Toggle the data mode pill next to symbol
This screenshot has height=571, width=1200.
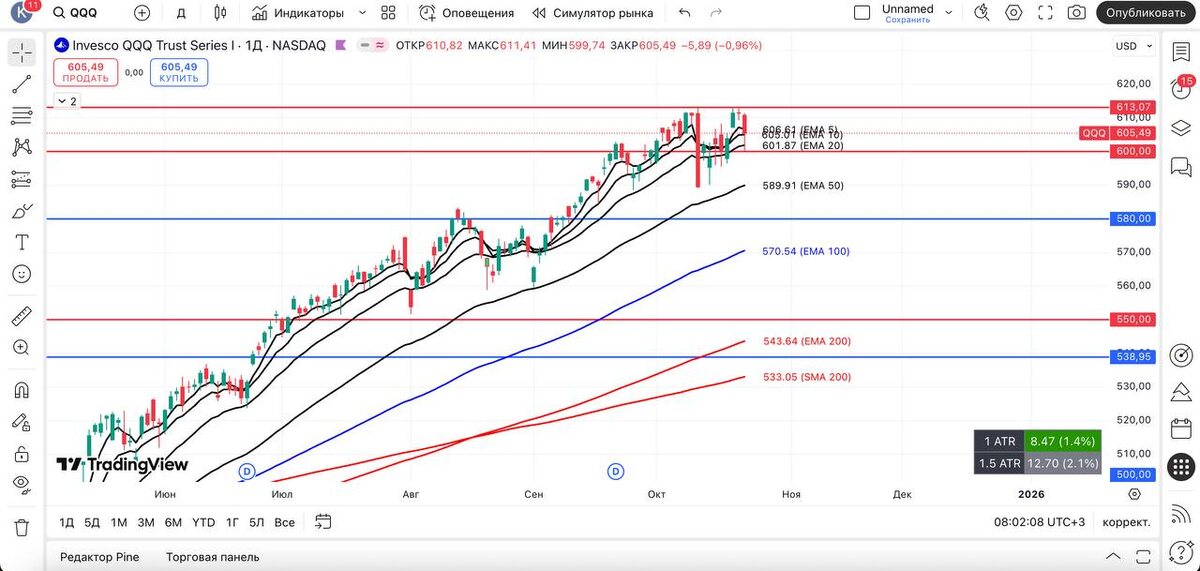(374, 46)
